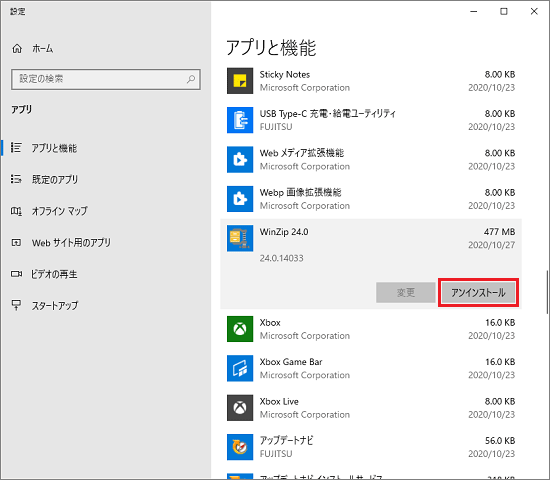Click the apps list vertical scrollbar
Image resolution: width=550 pixels, height=480 pixels.
(546, 292)
